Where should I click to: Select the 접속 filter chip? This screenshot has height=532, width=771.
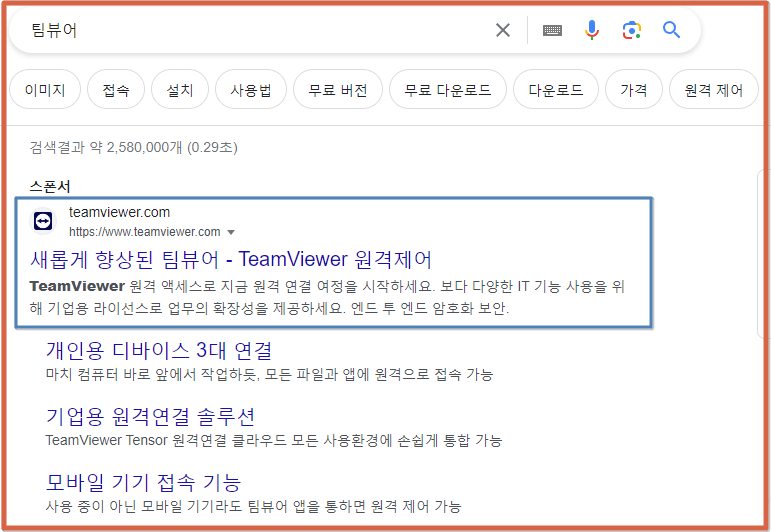(x=116, y=89)
